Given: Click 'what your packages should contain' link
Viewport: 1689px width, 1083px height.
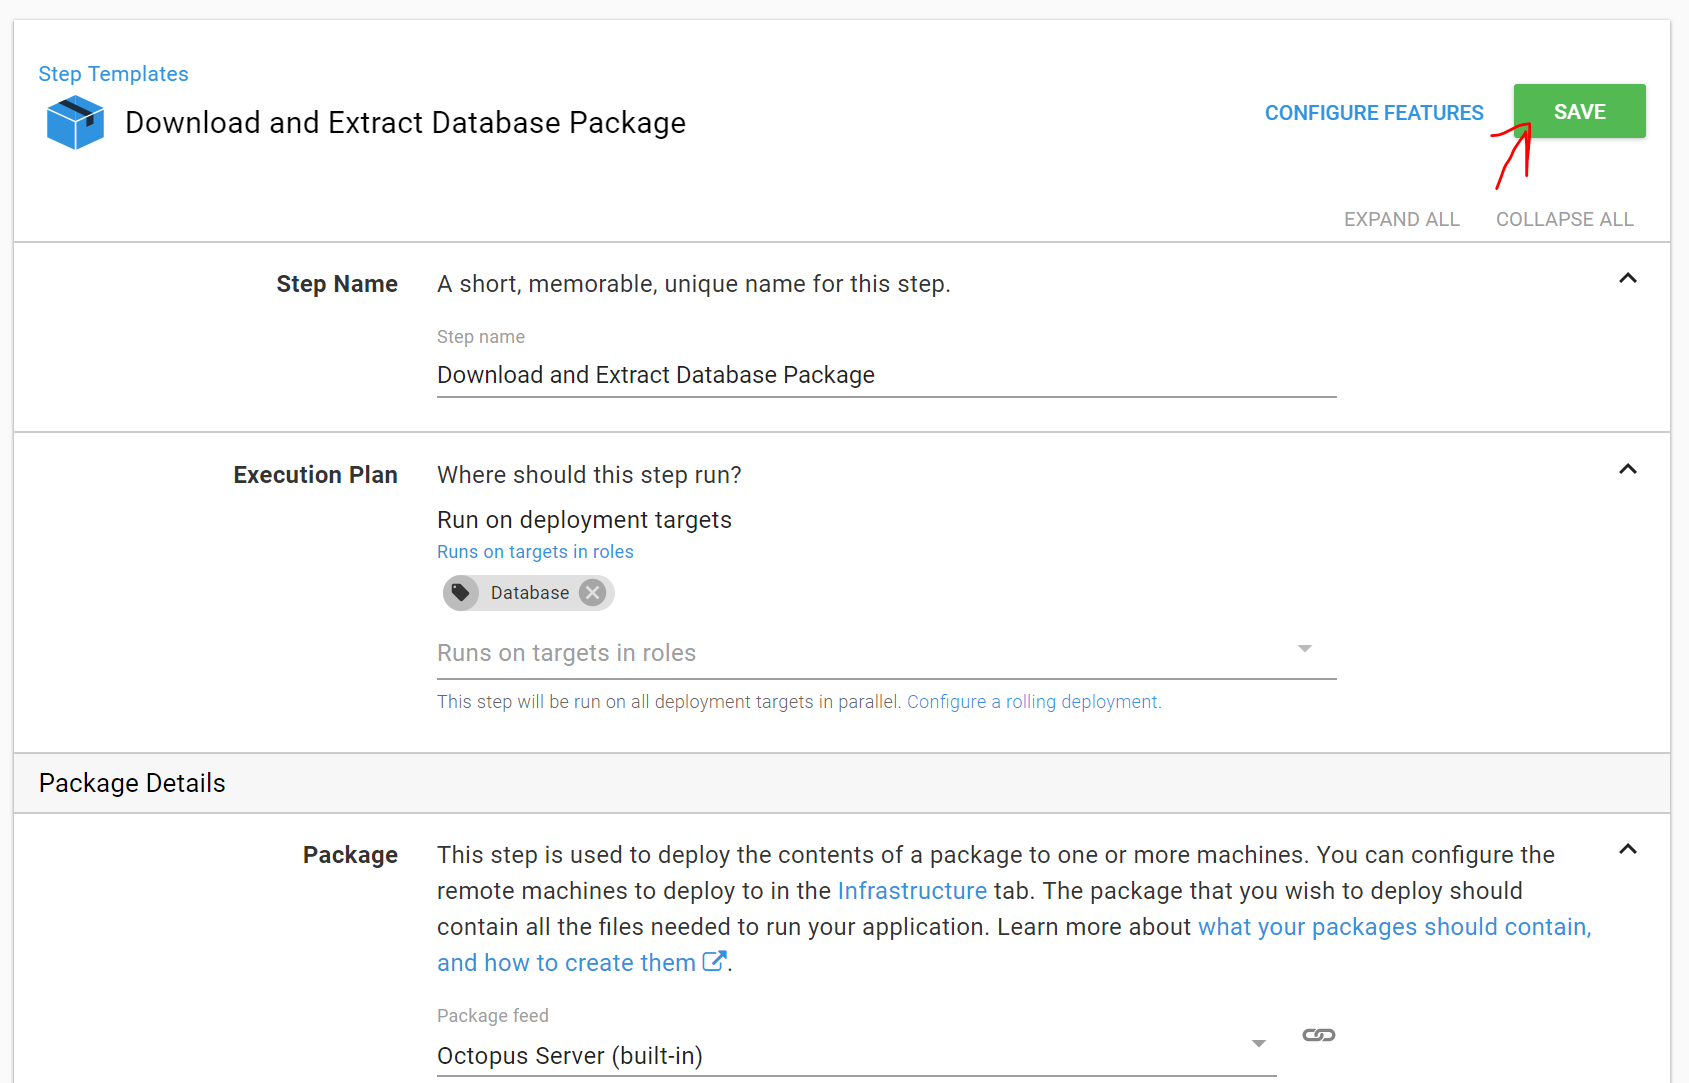Looking at the screenshot, I should point(1393,927).
